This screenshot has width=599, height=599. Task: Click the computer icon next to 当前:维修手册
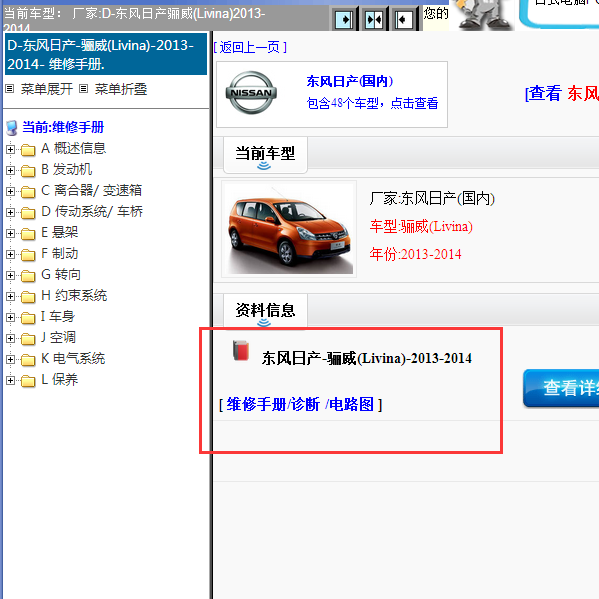(x=12, y=128)
